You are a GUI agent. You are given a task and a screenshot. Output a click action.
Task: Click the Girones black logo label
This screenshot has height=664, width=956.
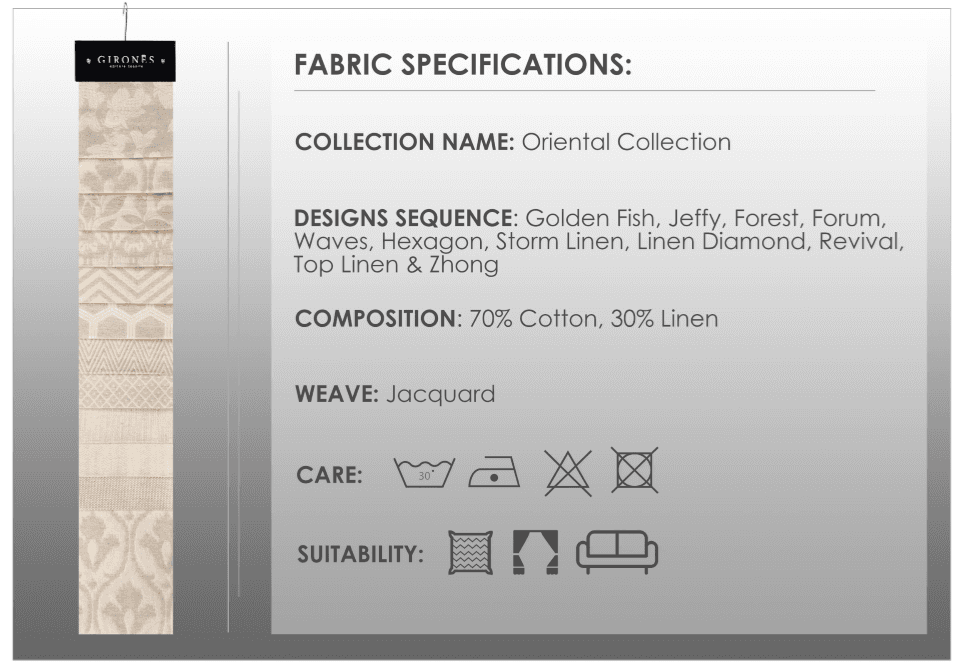point(125,61)
